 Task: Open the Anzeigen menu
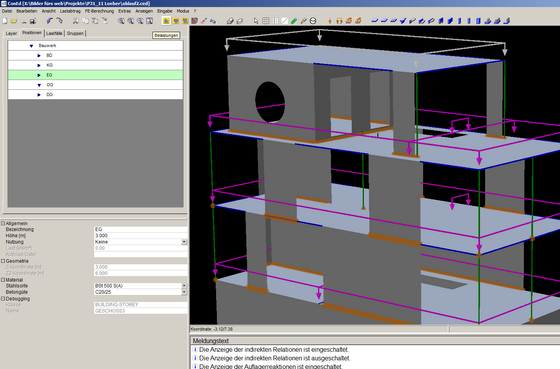coord(144,11)
